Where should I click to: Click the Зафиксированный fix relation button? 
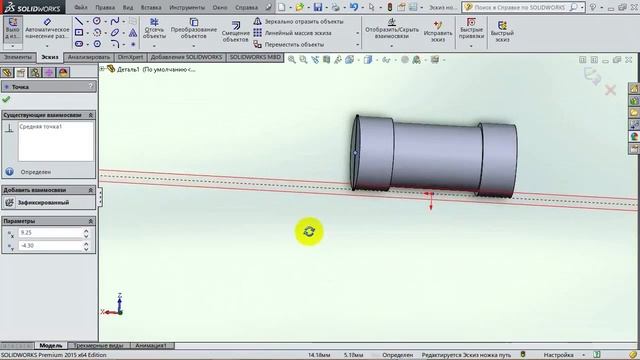click(x=37, y=202)
